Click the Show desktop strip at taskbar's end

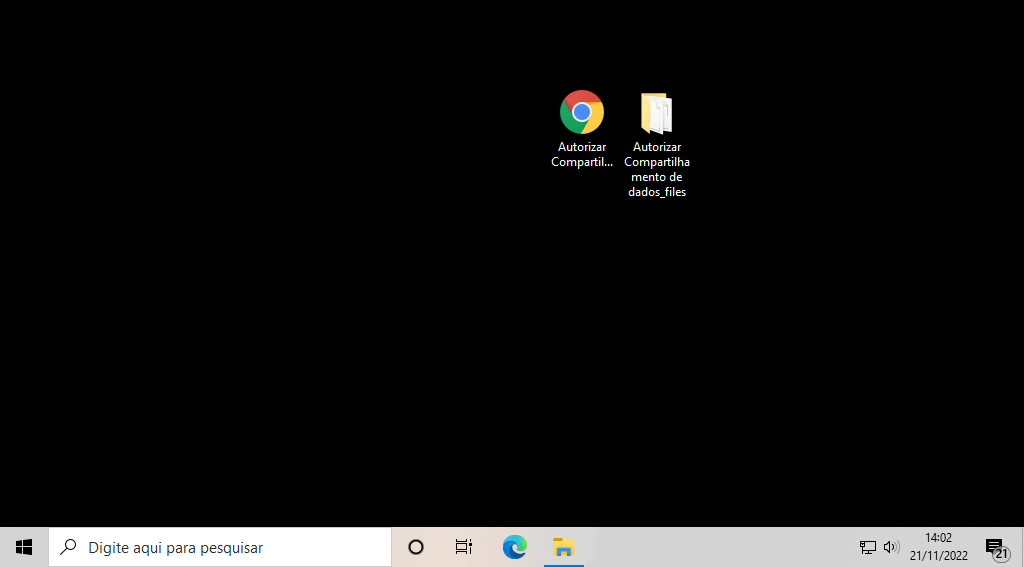tap(1021, 547)
